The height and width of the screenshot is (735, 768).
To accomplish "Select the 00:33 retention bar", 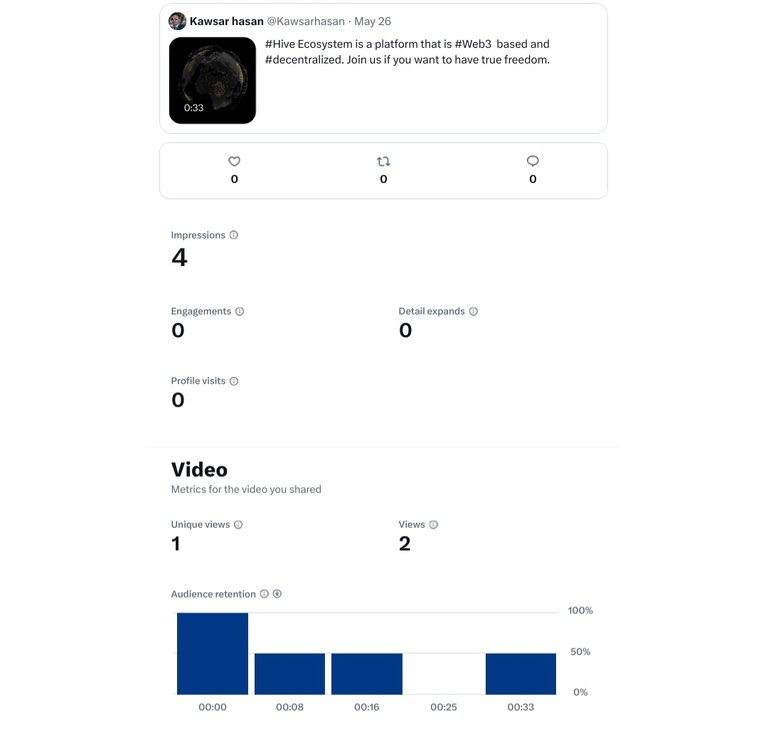I will pos(521,674).
